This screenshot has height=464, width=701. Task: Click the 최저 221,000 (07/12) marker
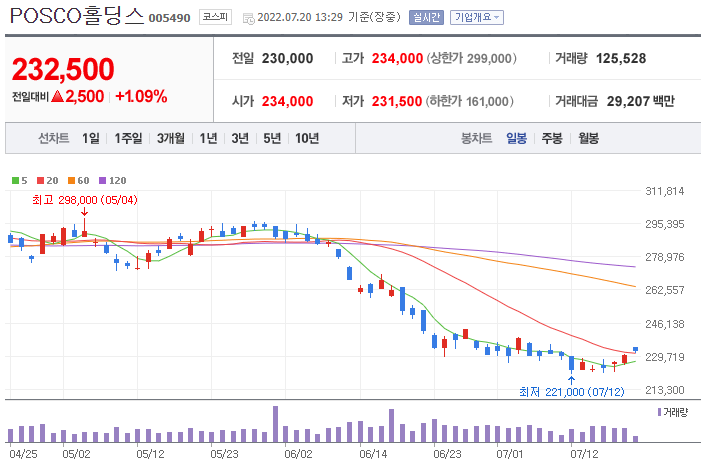click(x=571, y=392)
